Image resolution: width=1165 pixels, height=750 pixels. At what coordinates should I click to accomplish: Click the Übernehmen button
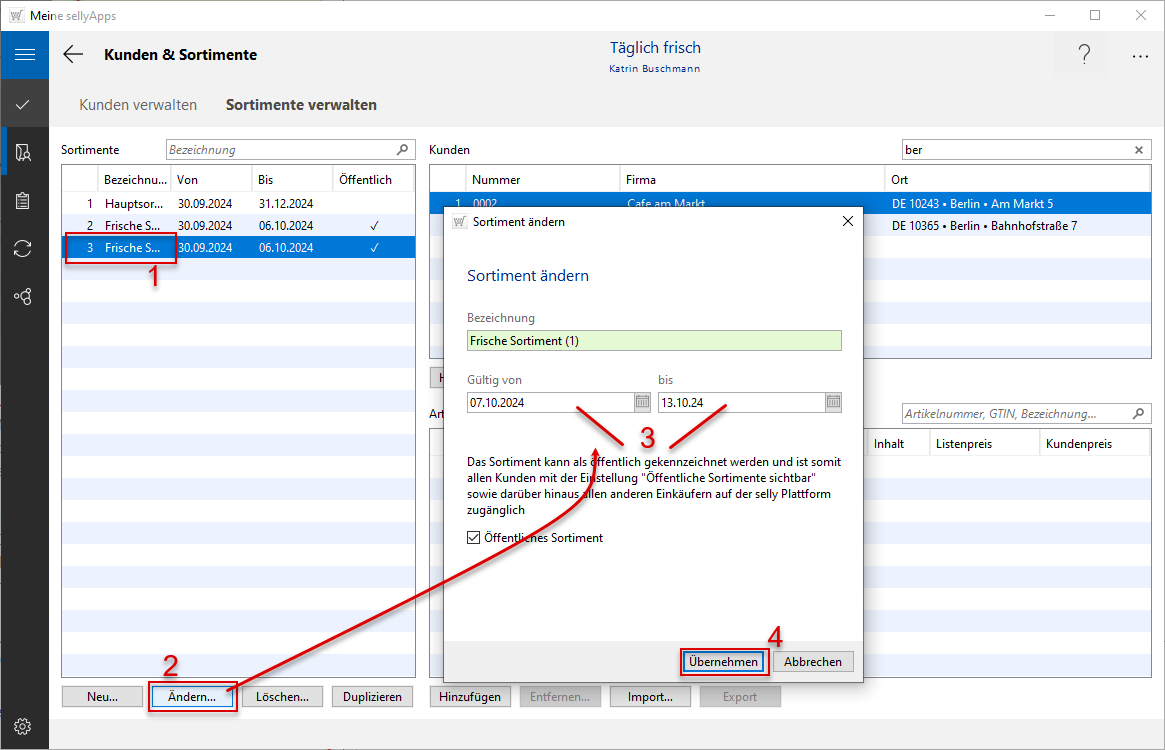click(x=725, y=661)
